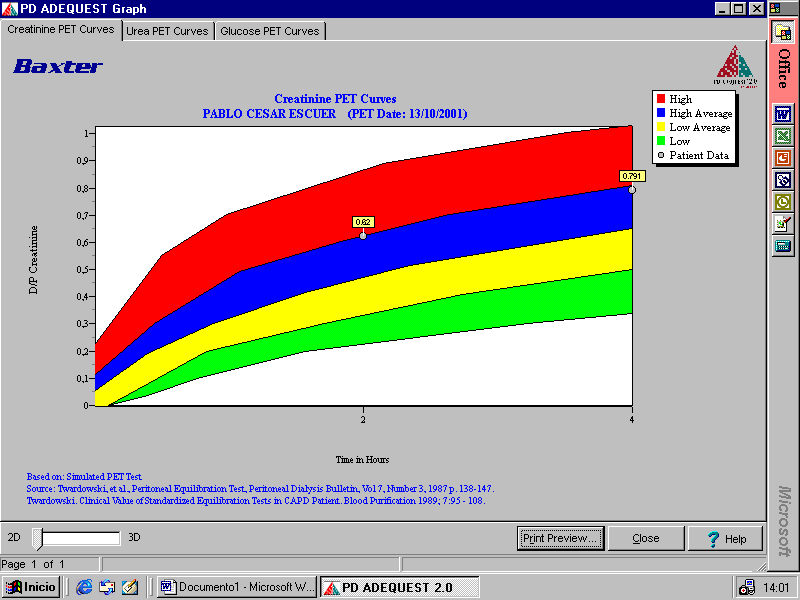Click the Show Desktop quick launch icon
800x600 pixels.
click(x=129, y=587)
